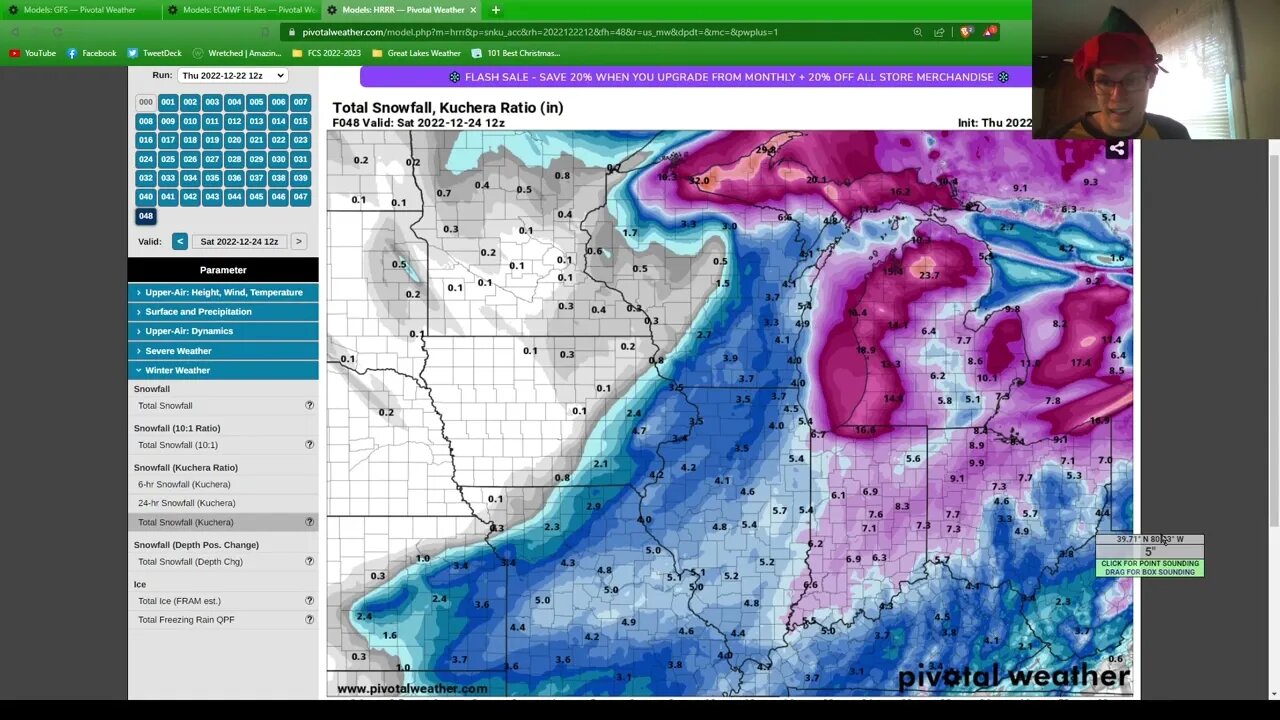Open the TweetDeck bookmark
The image size is (1280, 720).
153,53
